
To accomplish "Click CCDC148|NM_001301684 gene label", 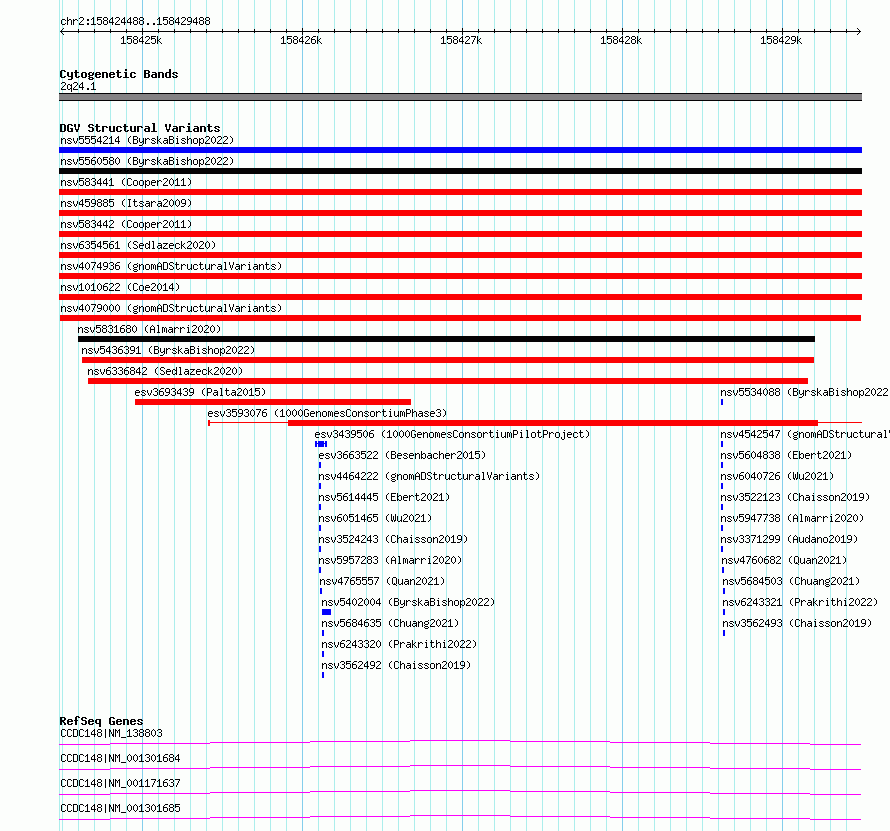I will [x=120, y=758].
